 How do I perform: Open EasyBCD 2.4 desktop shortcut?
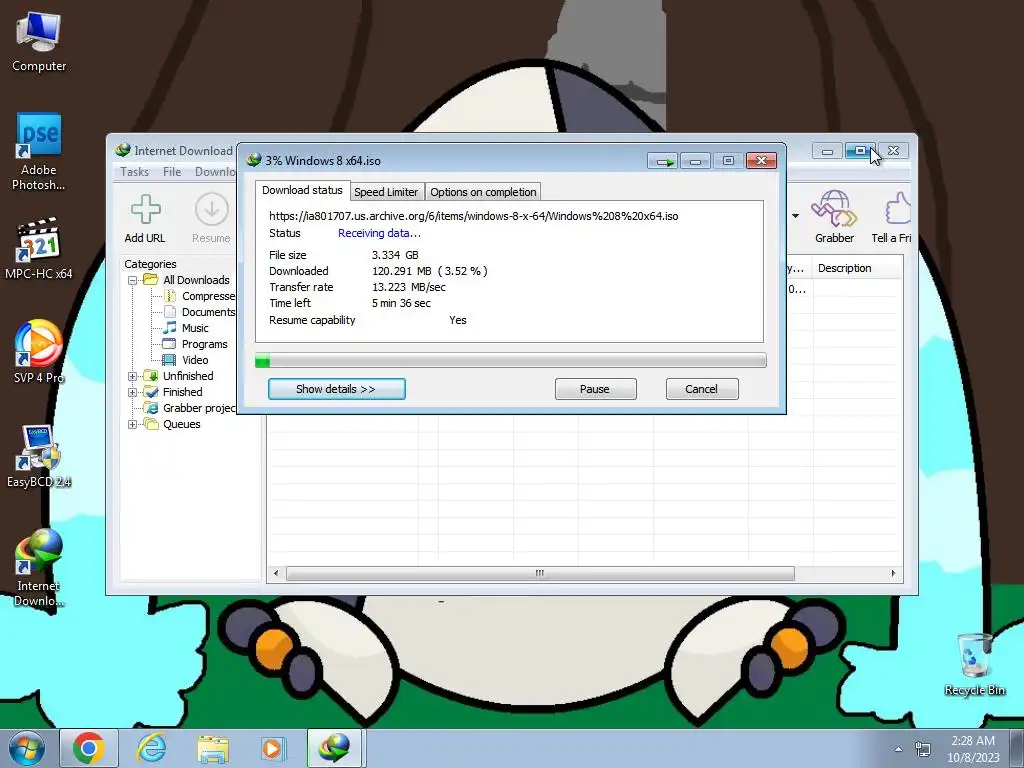pos(39,456)
